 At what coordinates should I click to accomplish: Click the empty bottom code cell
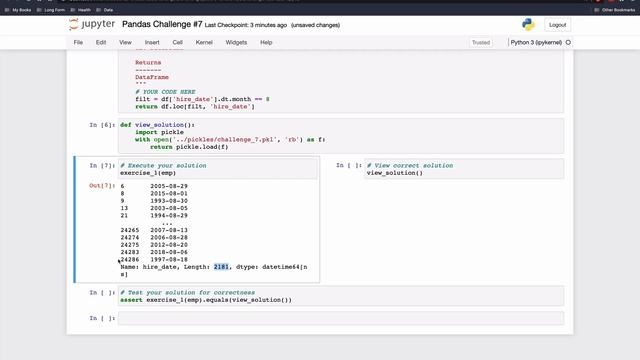pos(341,318)
